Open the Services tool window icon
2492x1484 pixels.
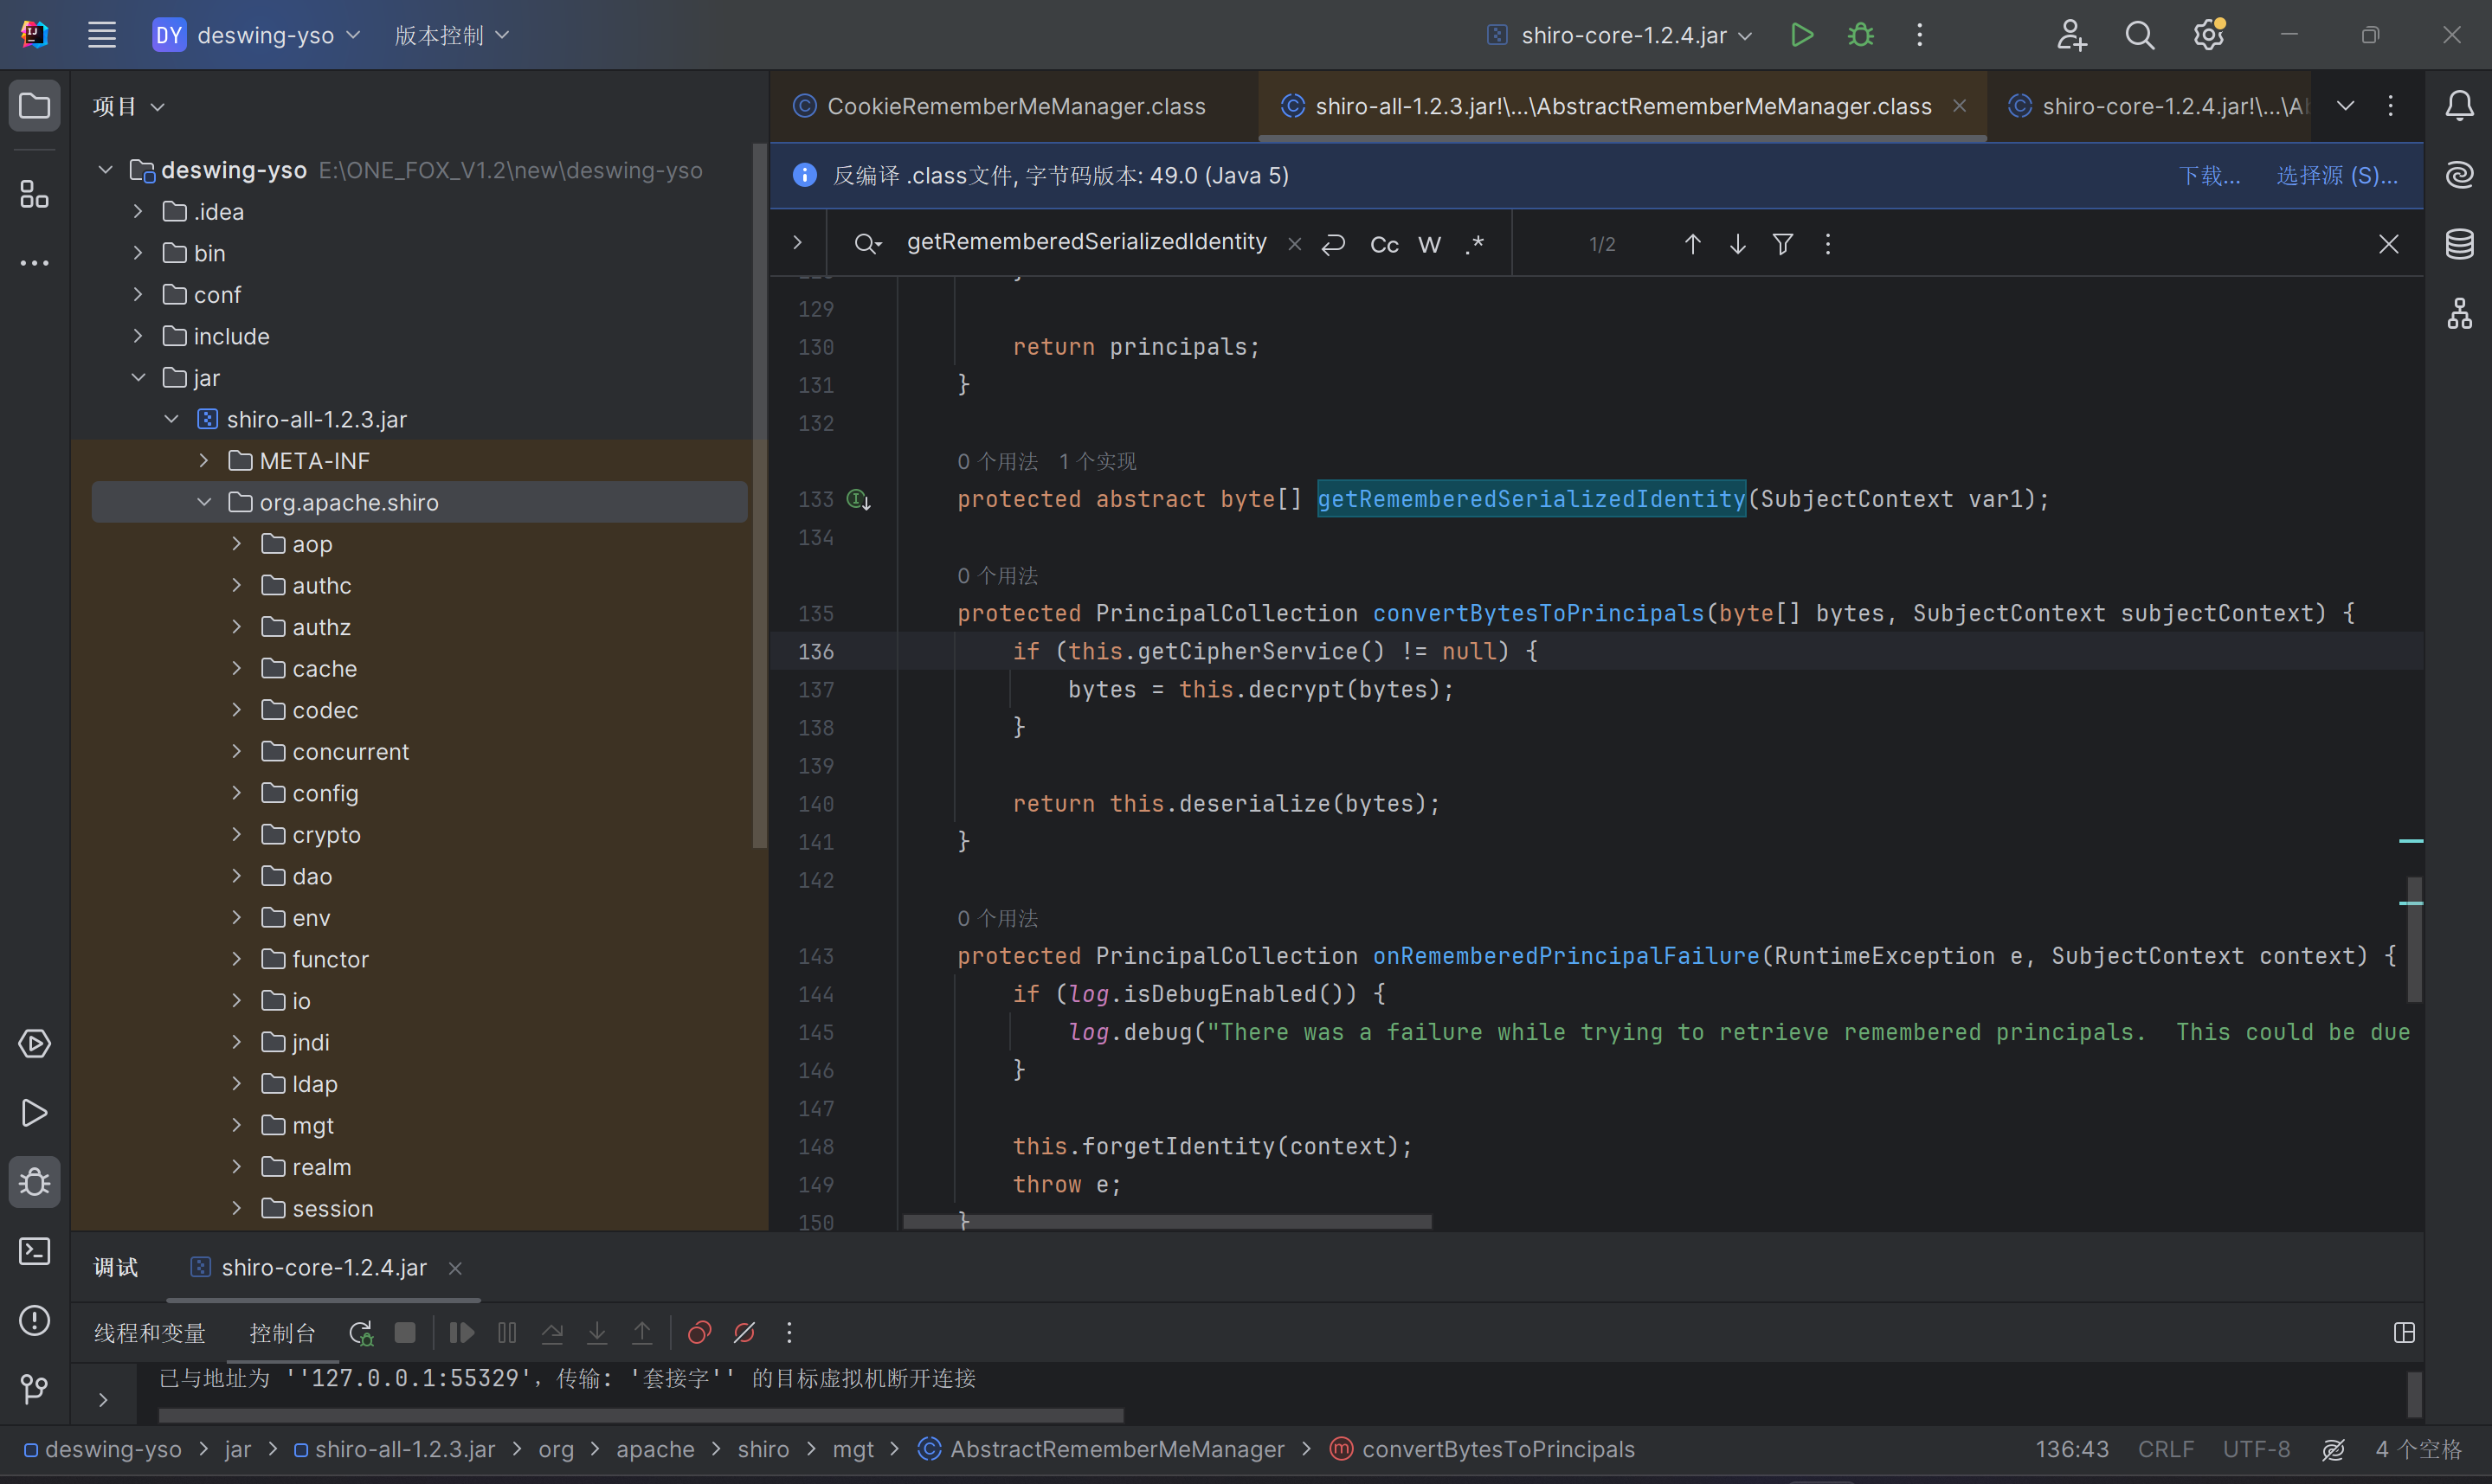pos(35,1044)
